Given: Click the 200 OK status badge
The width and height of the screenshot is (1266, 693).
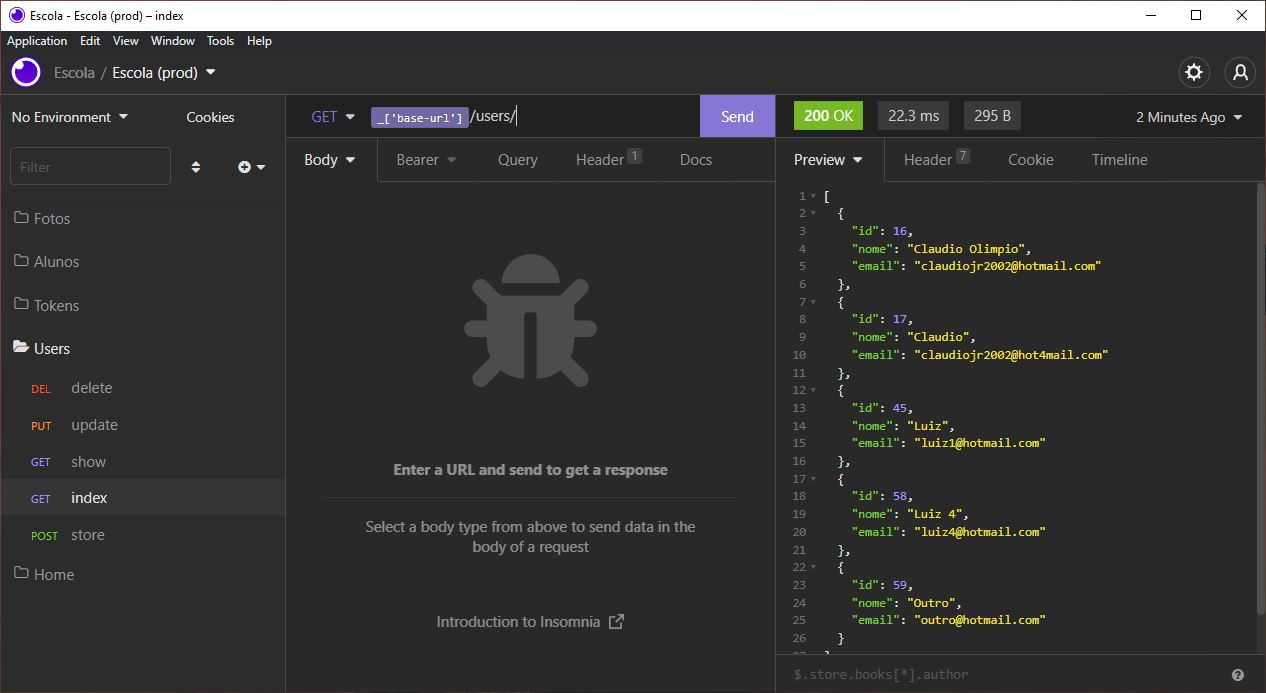Looking at the screenshot, I should [x=828, y=115].
